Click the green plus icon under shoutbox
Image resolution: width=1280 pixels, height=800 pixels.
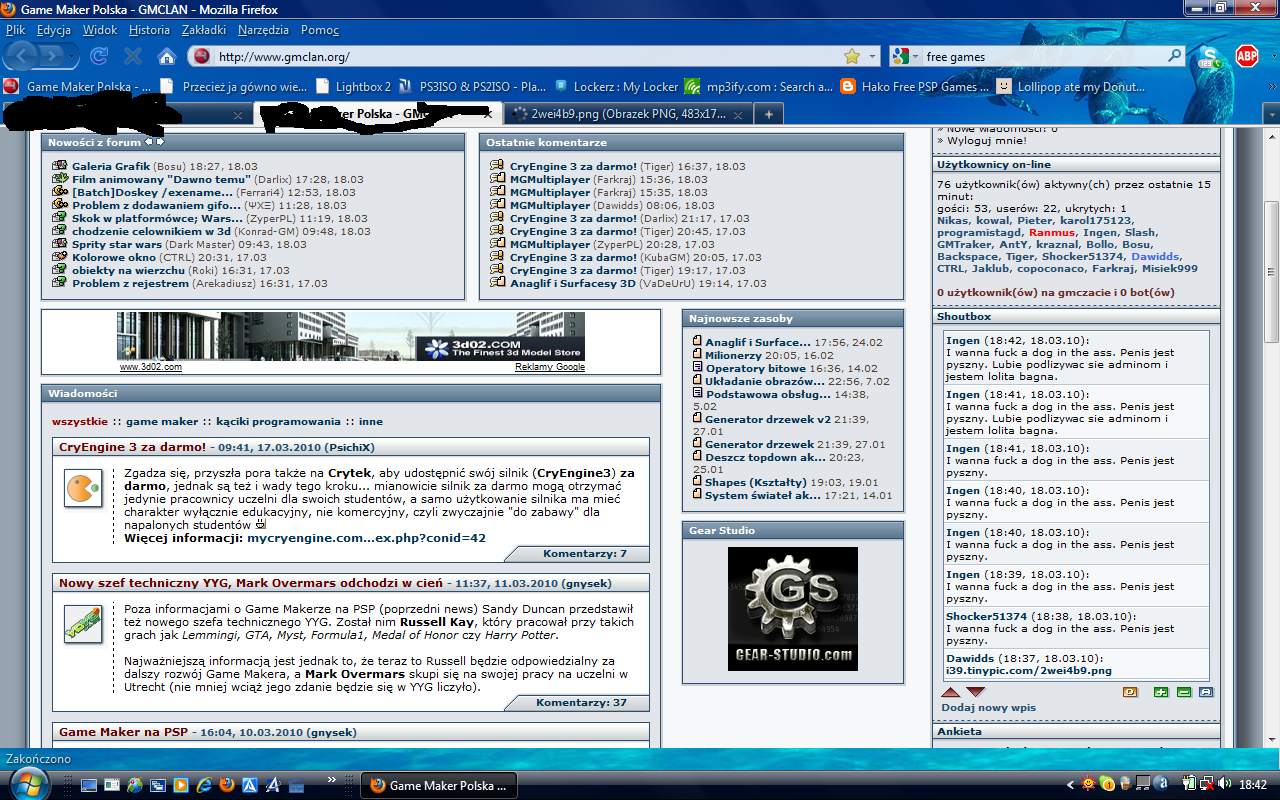pyautogui.click(x=1160, y=692)
